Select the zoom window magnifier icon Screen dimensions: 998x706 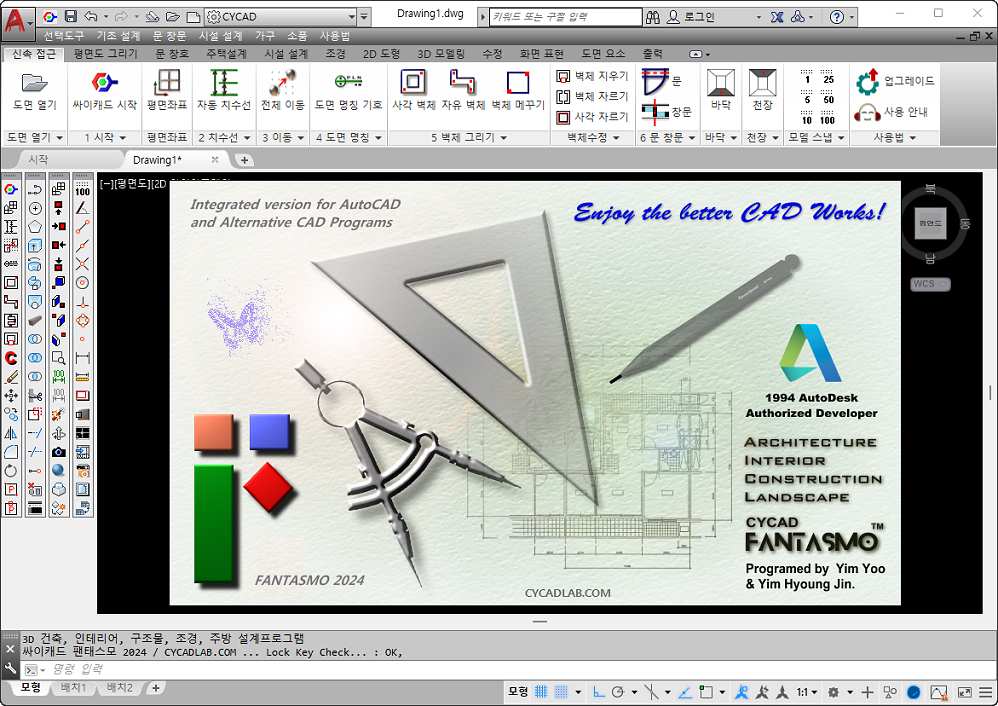[59, 358]
